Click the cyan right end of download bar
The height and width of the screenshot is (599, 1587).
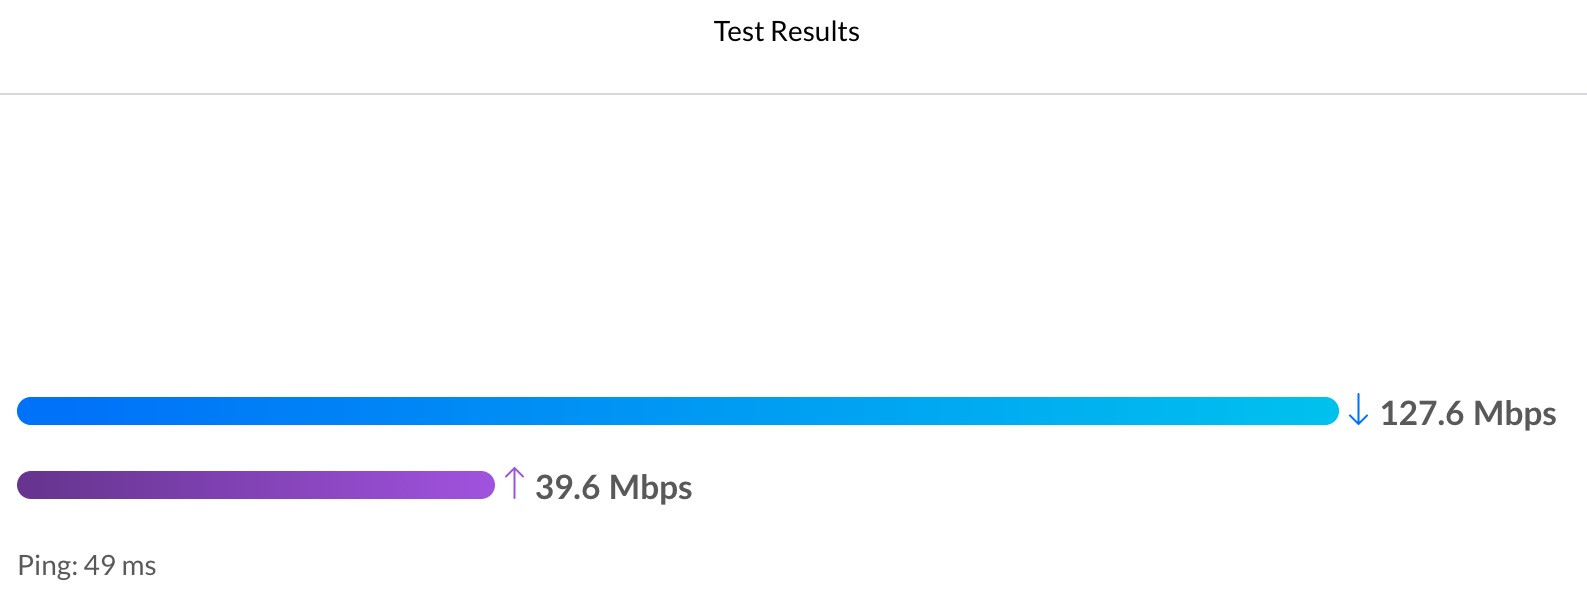(x=1320, y=411)
